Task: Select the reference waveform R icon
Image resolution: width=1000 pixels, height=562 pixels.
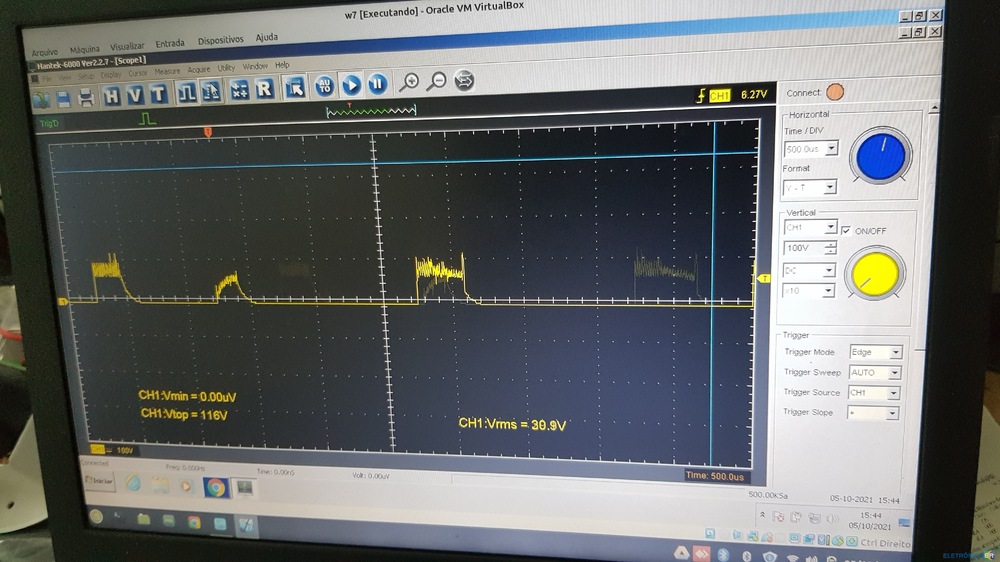Action: coord(264,89)
